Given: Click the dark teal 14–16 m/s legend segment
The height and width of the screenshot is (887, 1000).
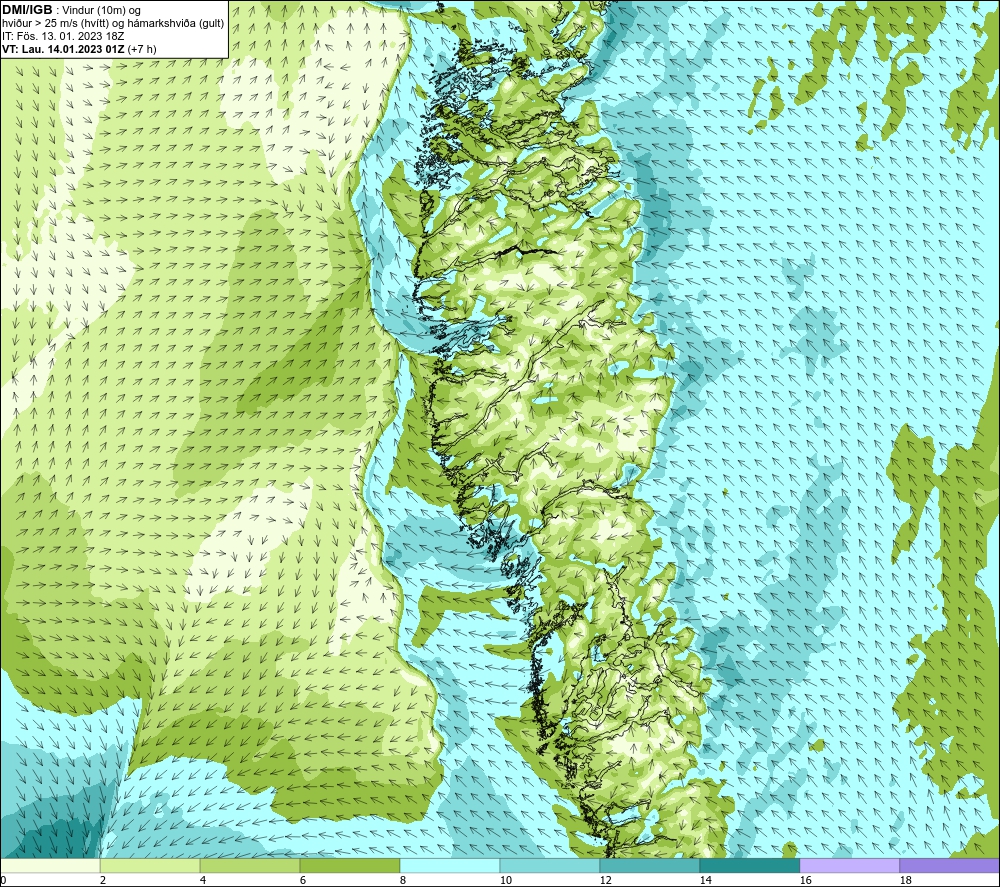Looking at the screenshot, I should [x=749, y=866].
